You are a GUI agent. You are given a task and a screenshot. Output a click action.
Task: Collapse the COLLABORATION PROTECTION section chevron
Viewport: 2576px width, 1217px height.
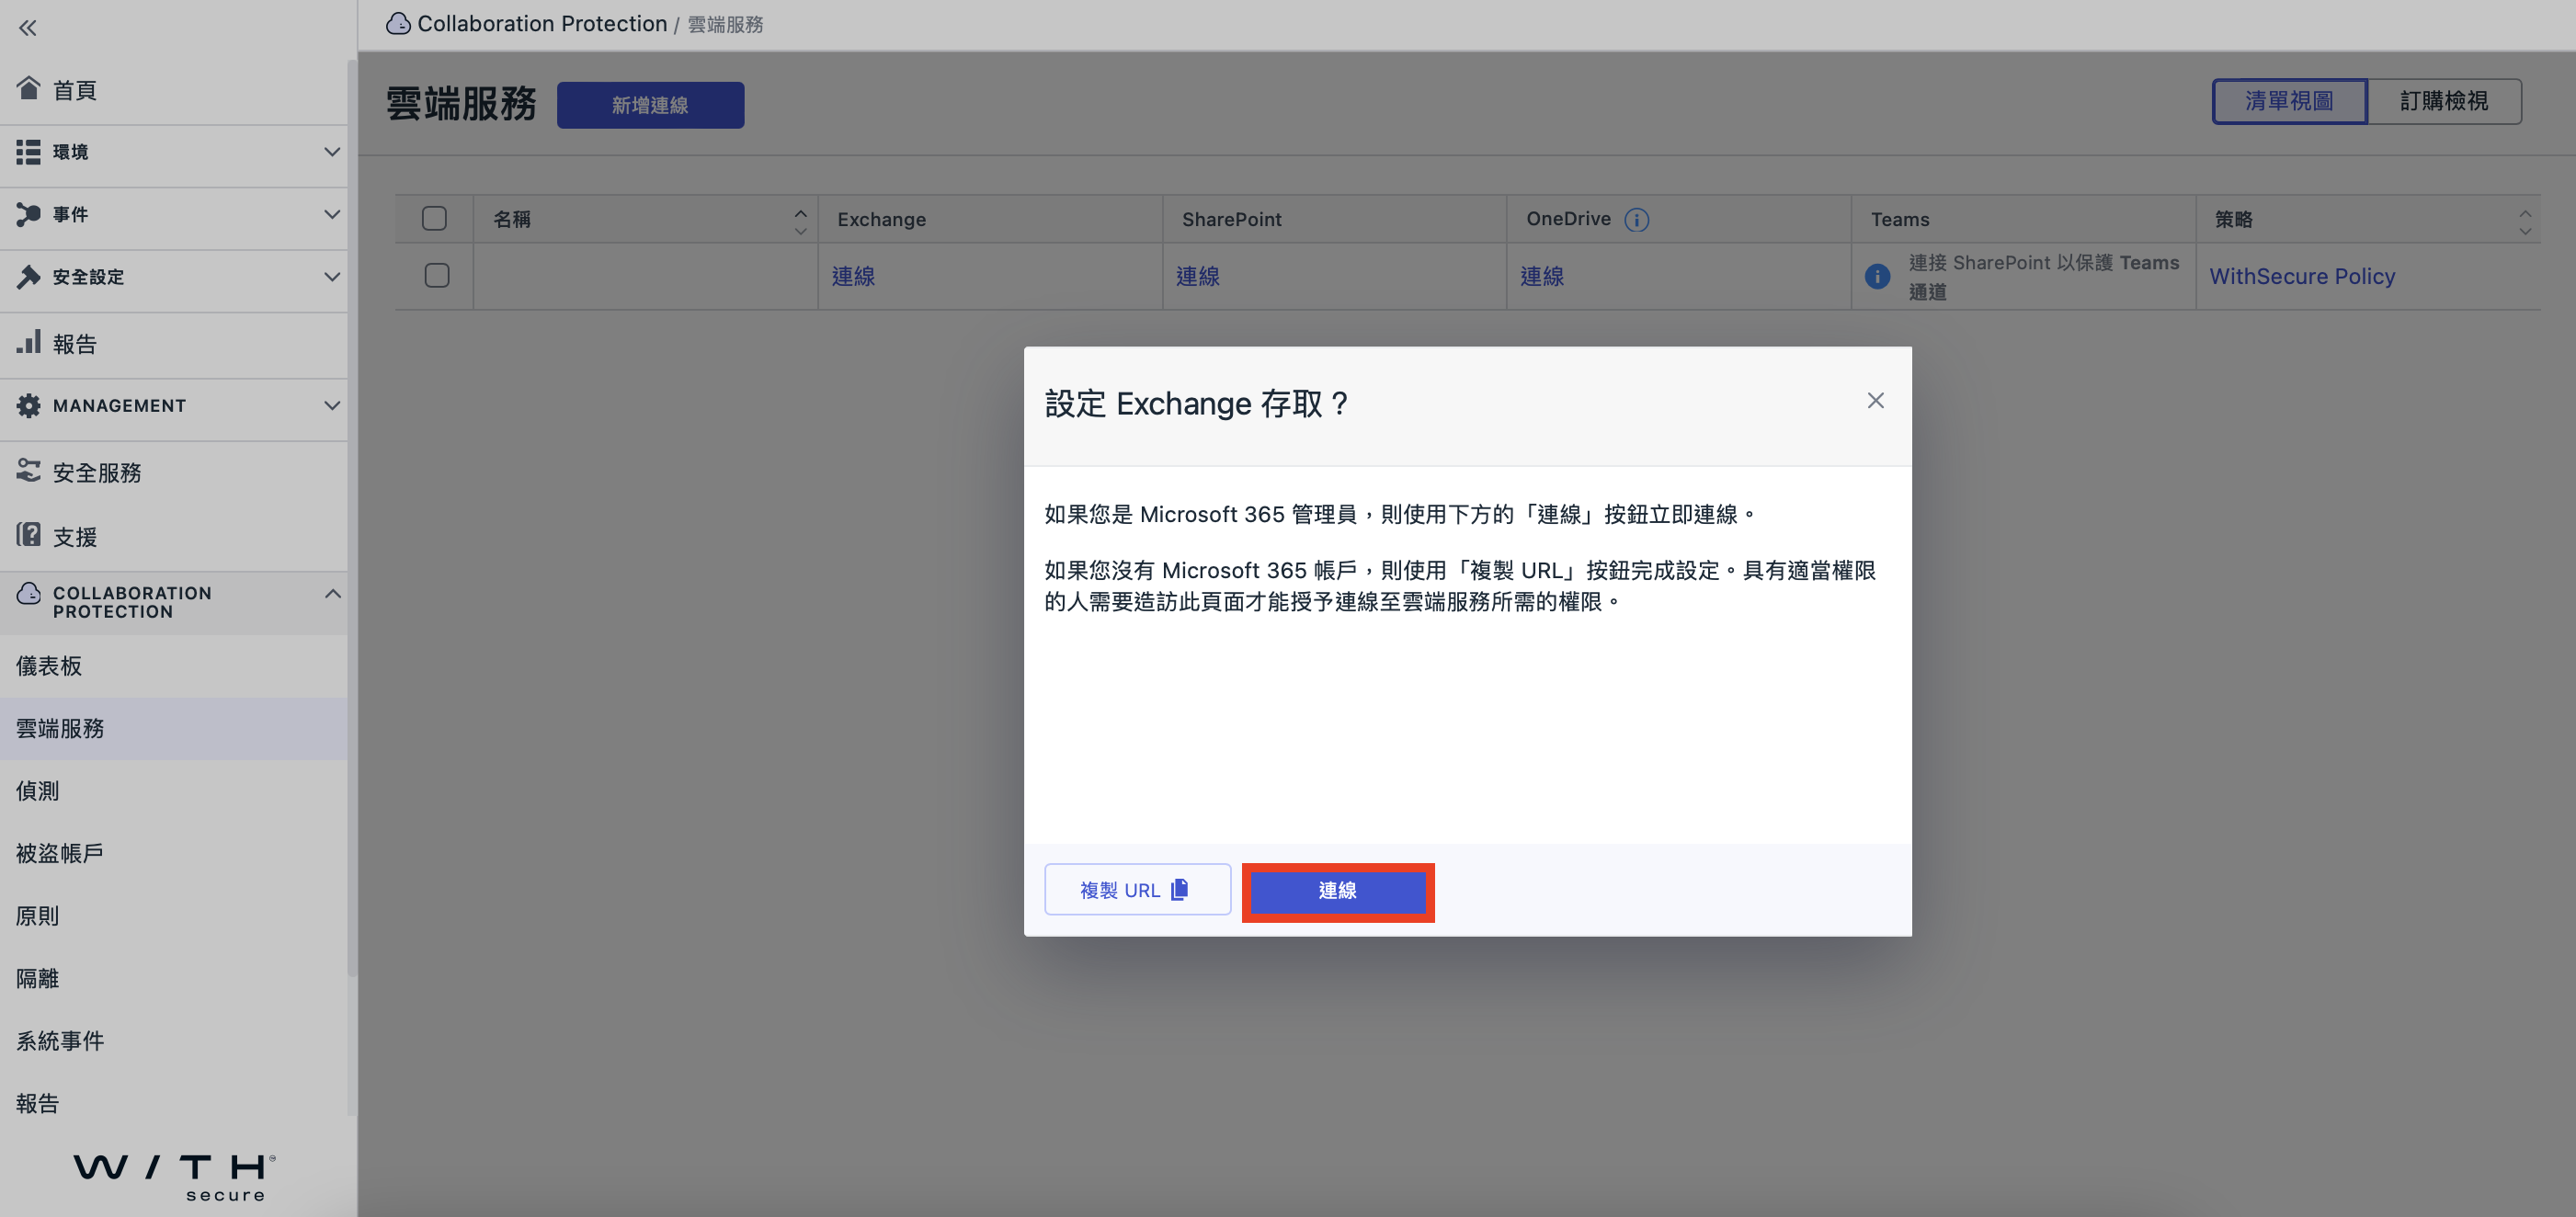pyautogui.click(x=332, y=593)
